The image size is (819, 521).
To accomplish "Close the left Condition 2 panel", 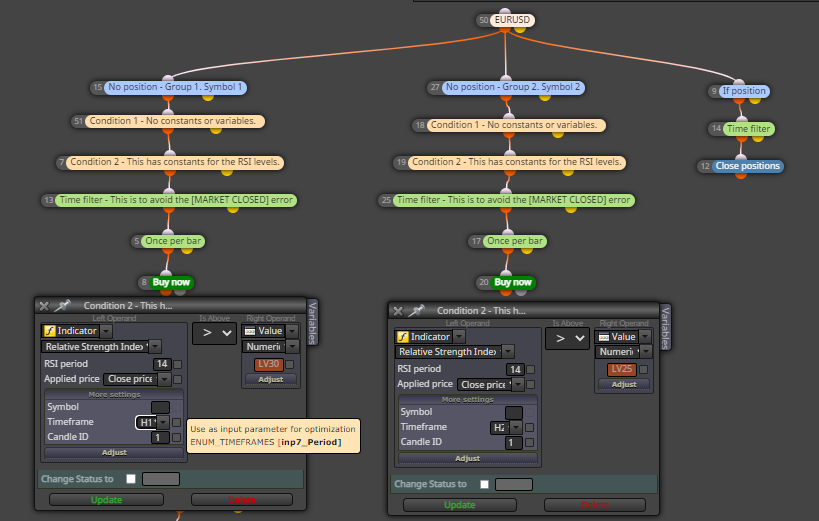I will [x=44, y=306].
